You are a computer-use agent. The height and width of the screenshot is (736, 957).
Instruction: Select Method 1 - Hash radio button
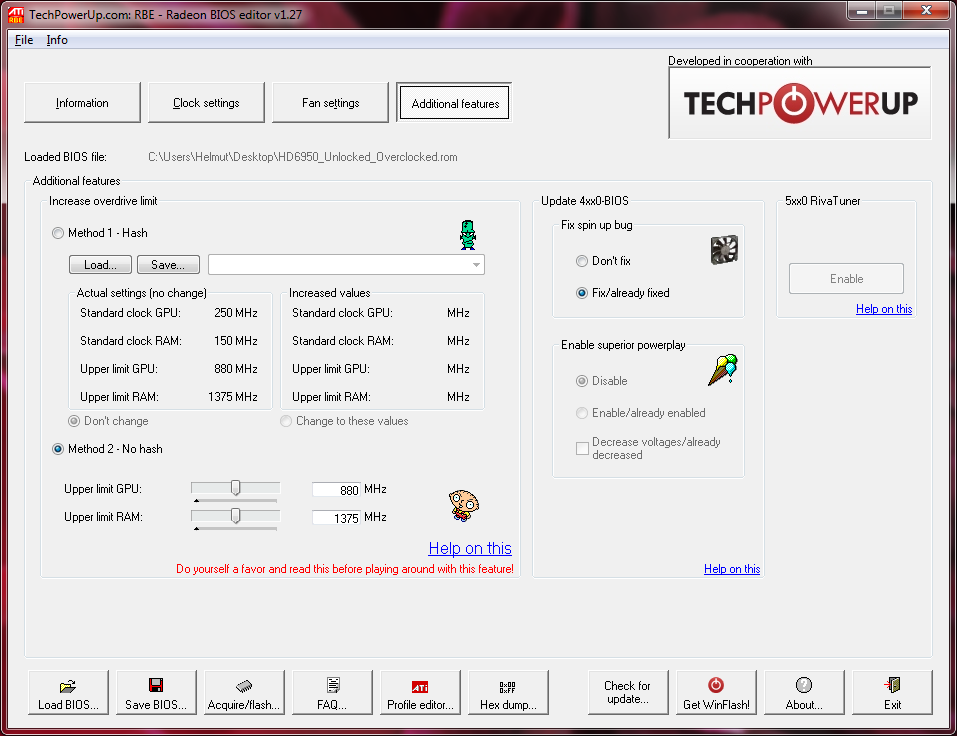[x=58, y=233]
